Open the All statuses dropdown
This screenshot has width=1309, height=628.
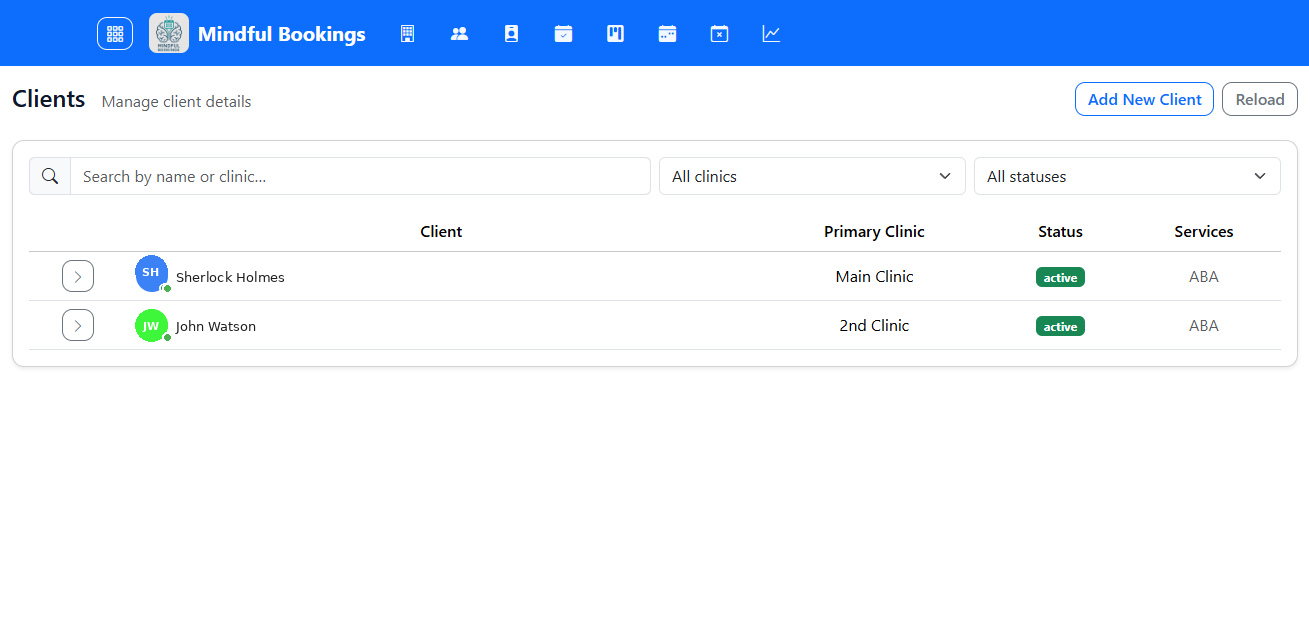(1127, 176)
